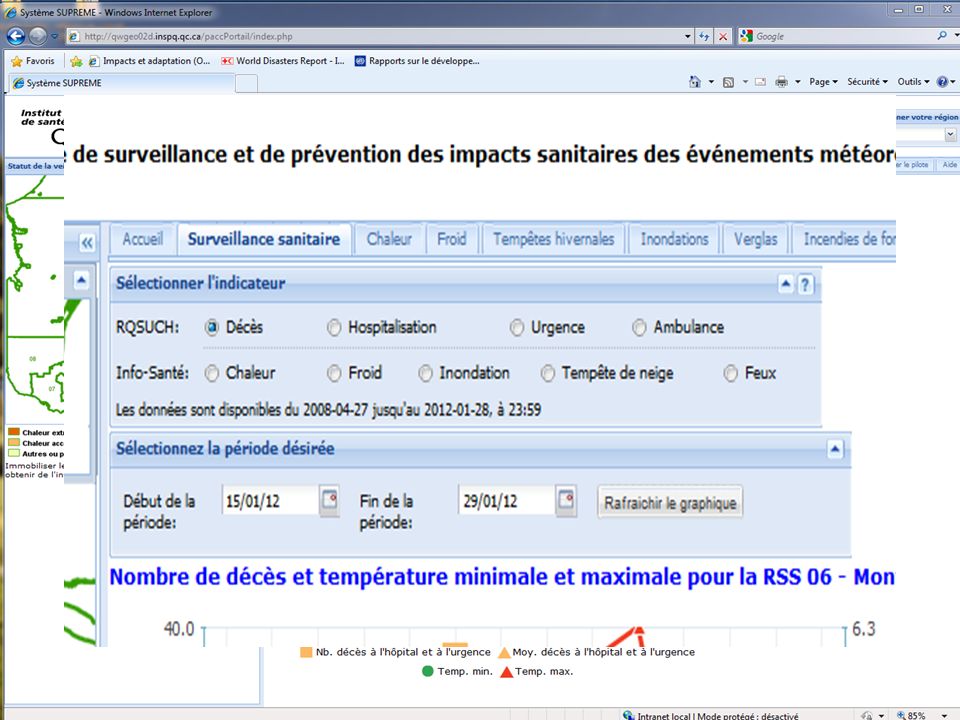This screenshot has width=960, height=720.
Task: Select the Info-Santé Chaleur radio button
Action: pos(211,373)
